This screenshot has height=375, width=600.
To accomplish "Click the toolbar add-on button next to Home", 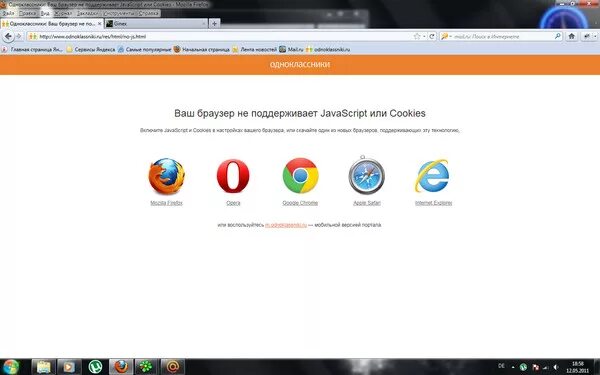I will coord(587,36).
